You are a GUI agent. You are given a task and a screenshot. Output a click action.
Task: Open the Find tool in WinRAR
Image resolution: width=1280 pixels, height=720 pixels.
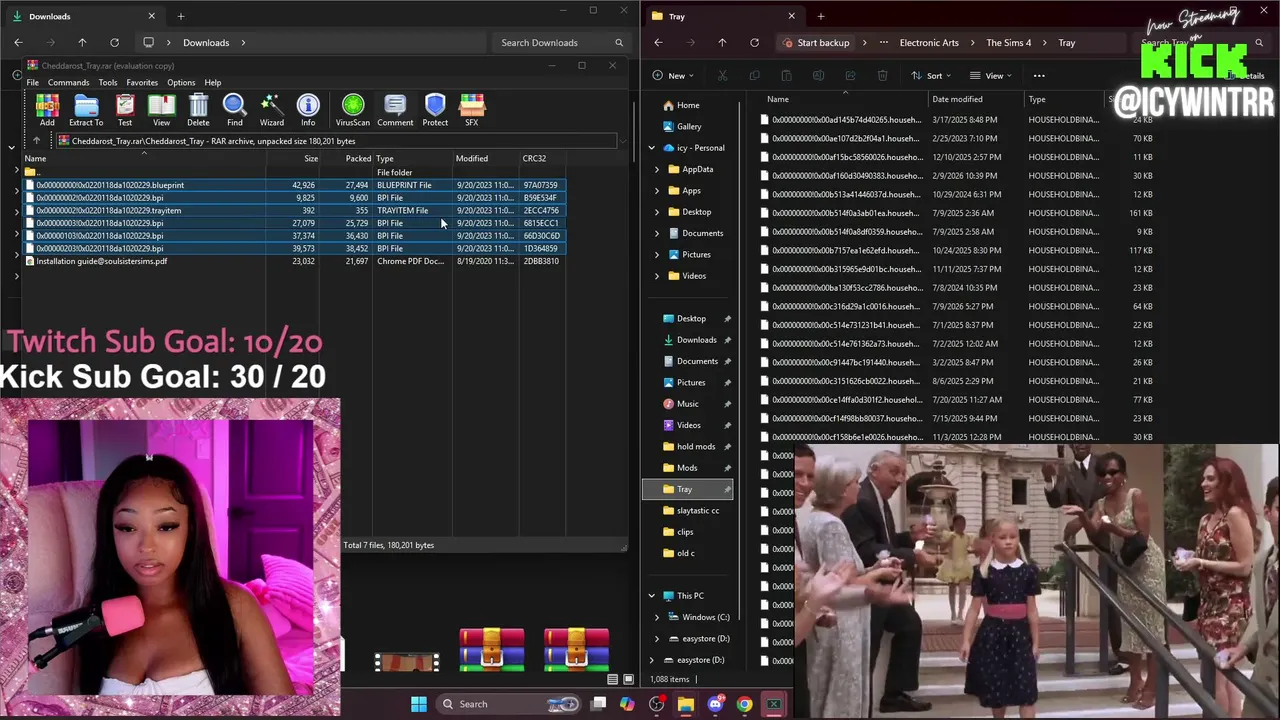[234, 110]
